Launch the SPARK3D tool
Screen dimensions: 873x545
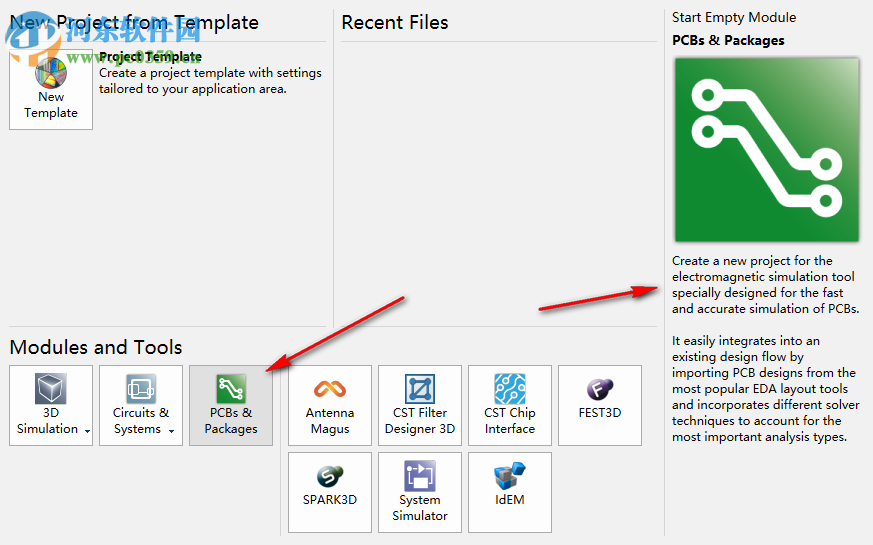coord(330,492)
